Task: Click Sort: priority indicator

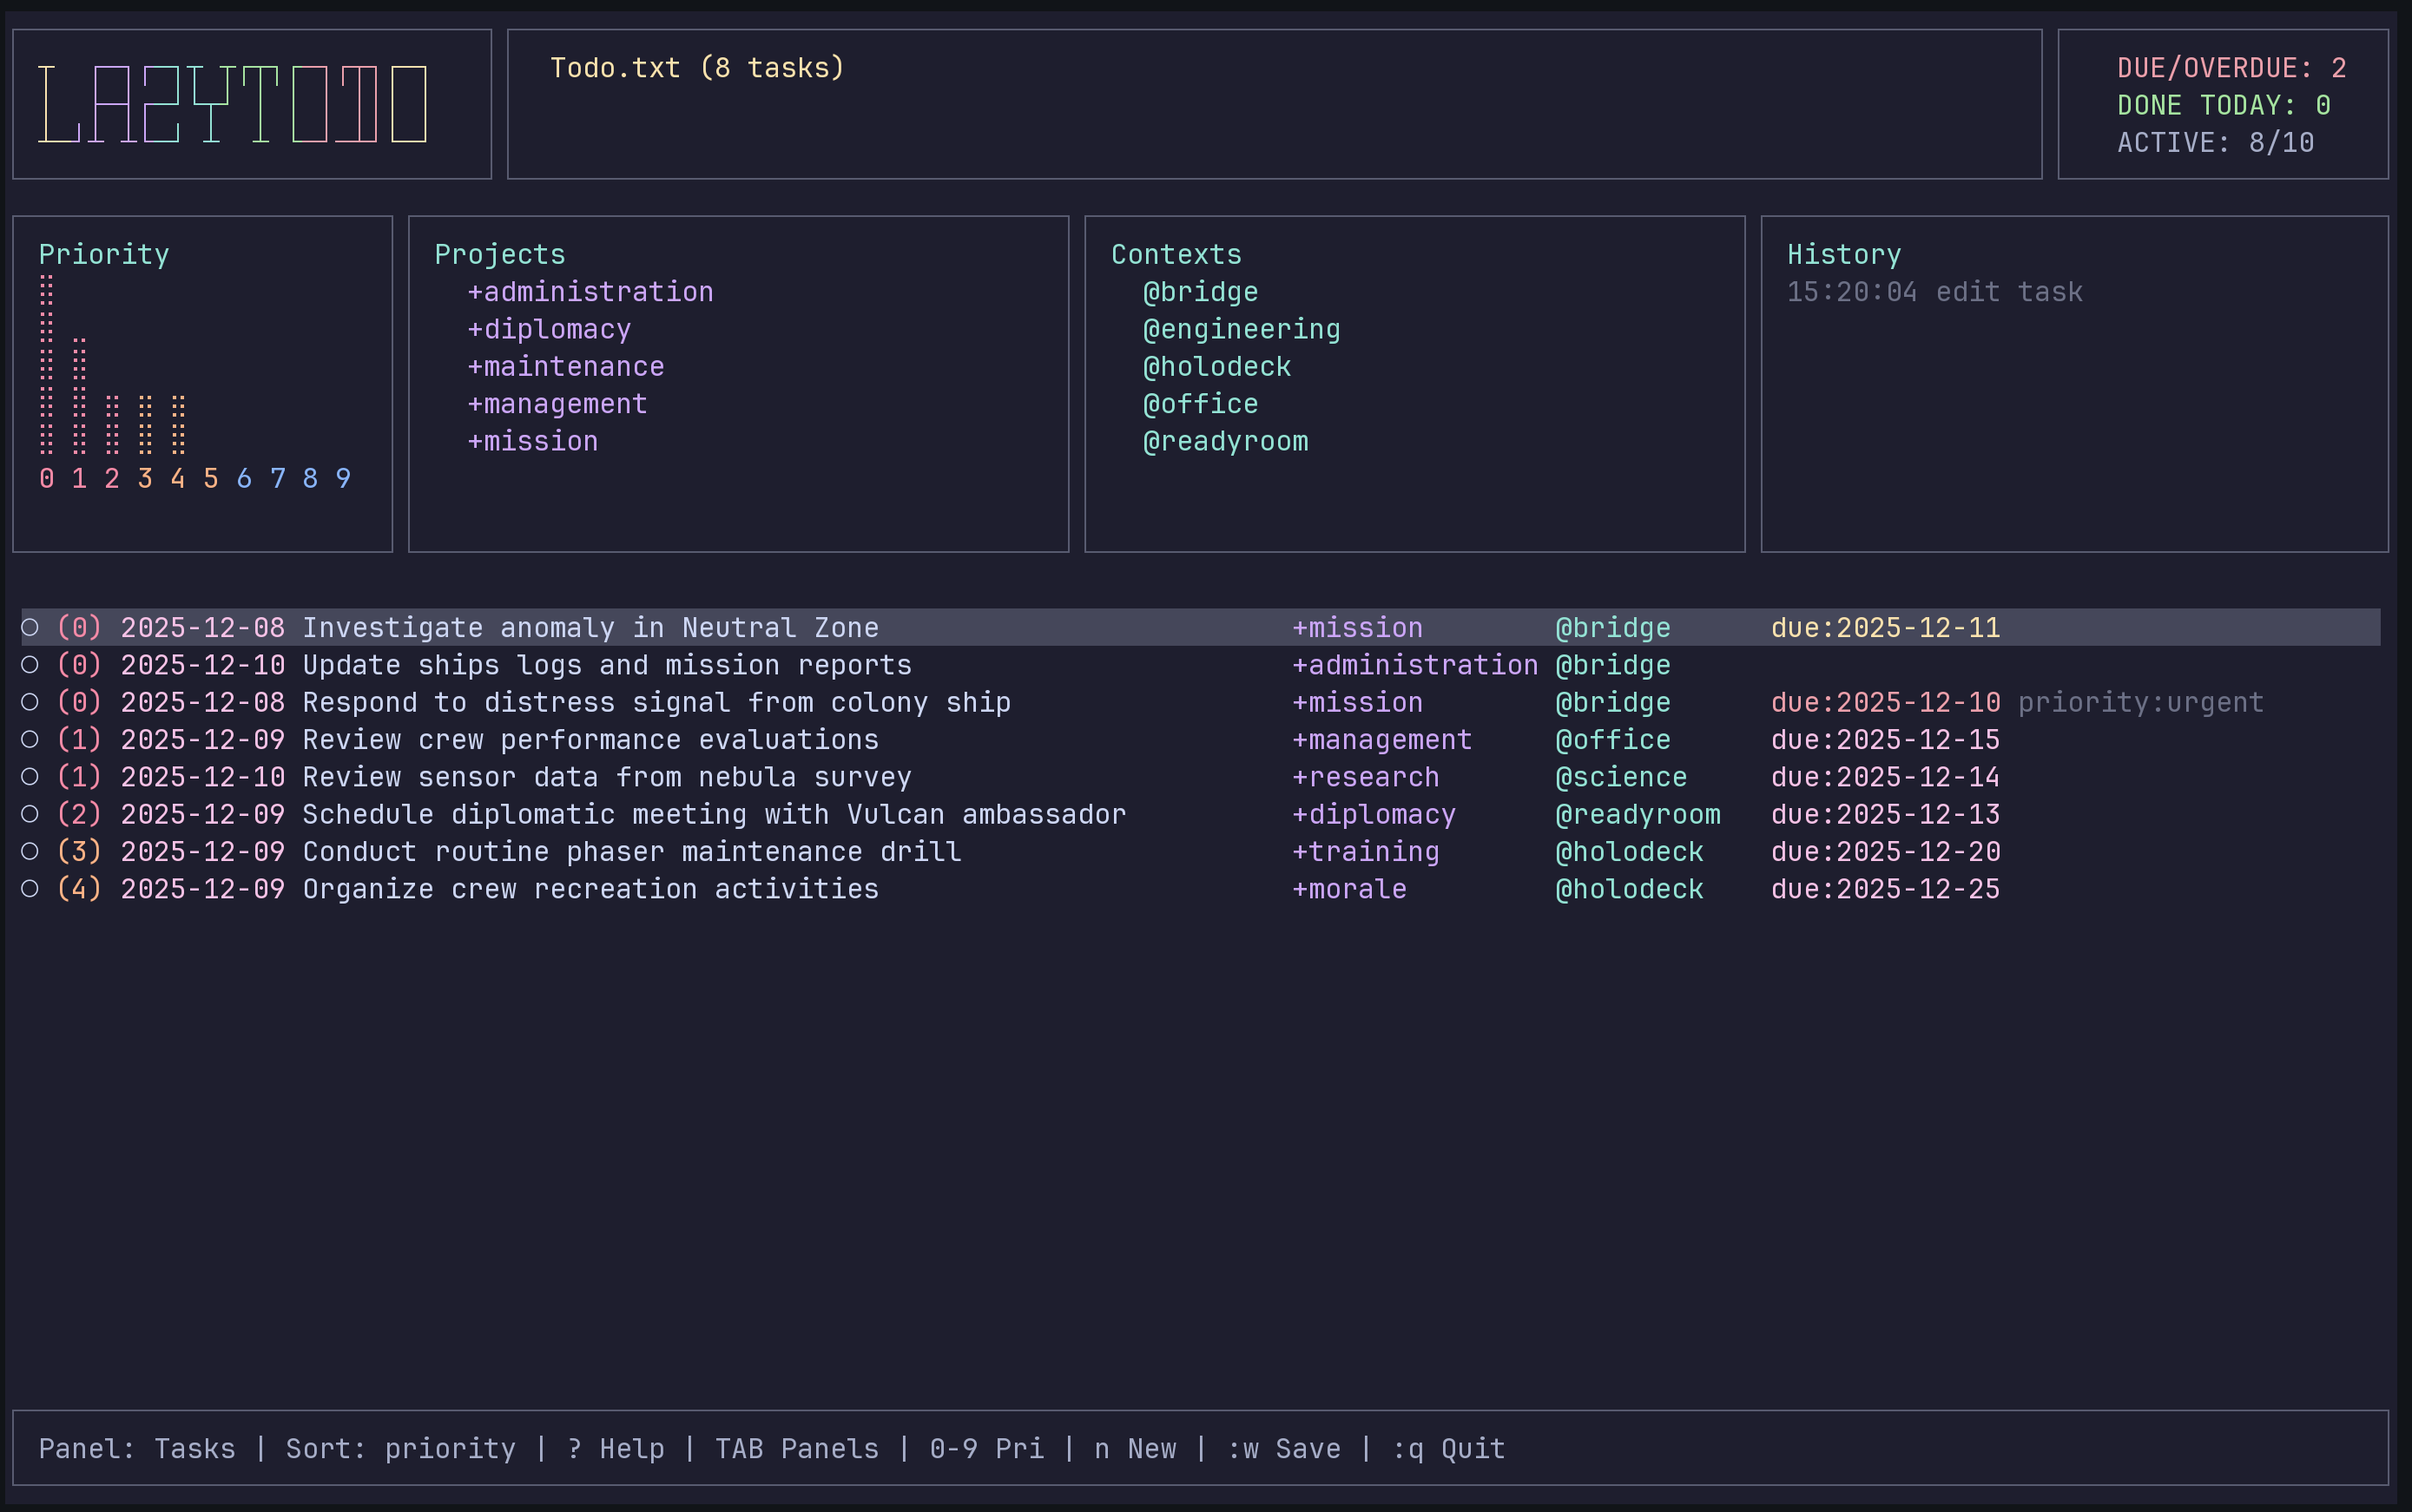Action: tap(400, 1449)
